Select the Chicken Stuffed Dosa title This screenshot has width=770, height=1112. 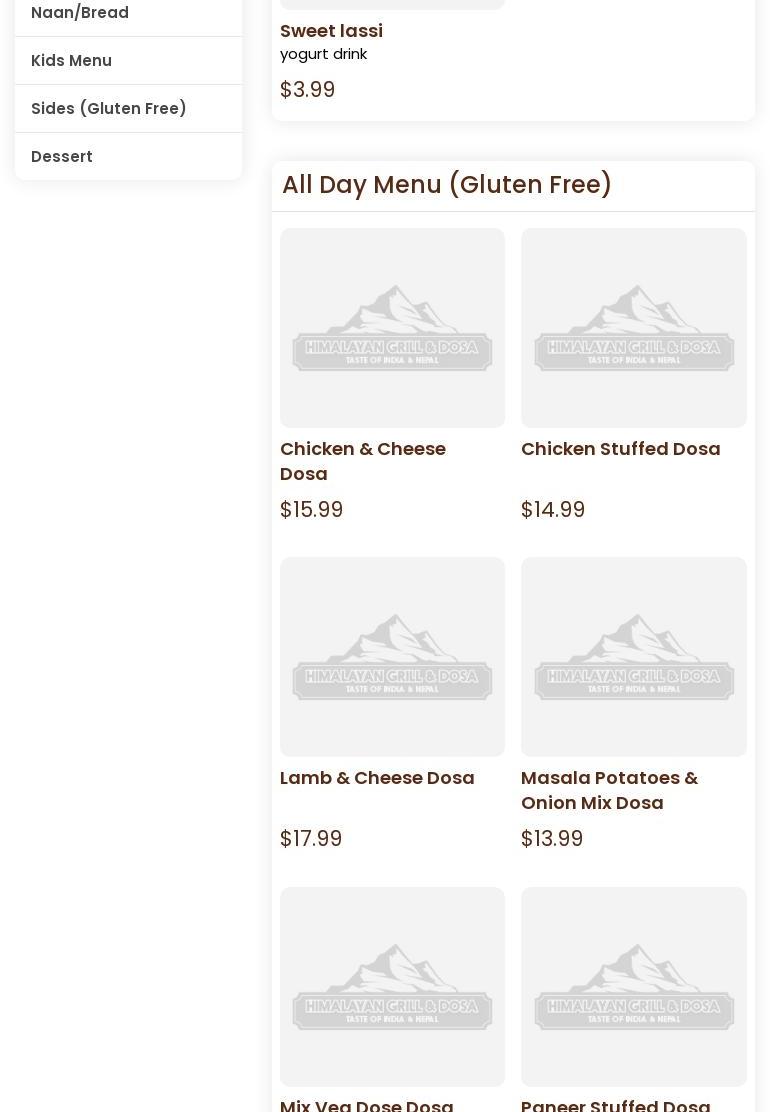[620, 449]
